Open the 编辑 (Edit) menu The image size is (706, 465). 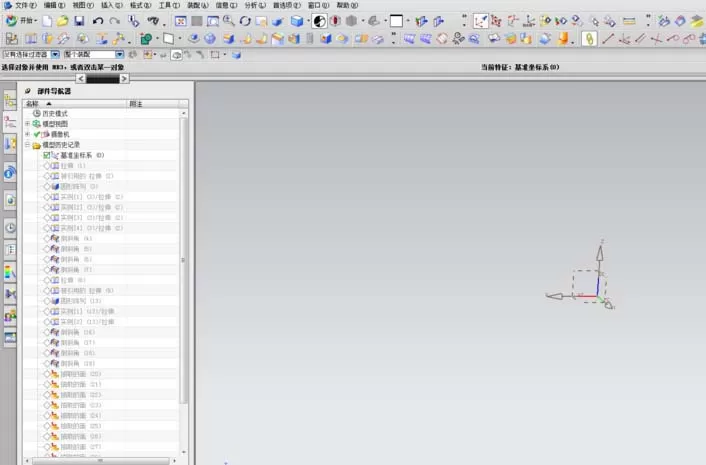pos(54,5)
